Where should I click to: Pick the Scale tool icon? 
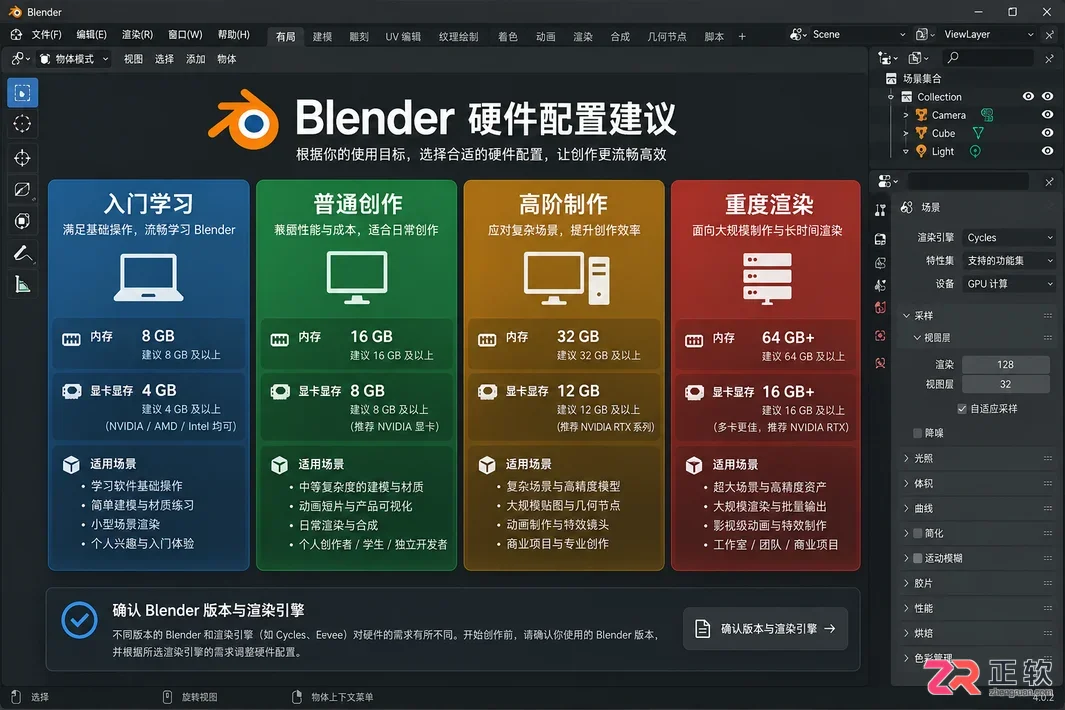[22, 190]
